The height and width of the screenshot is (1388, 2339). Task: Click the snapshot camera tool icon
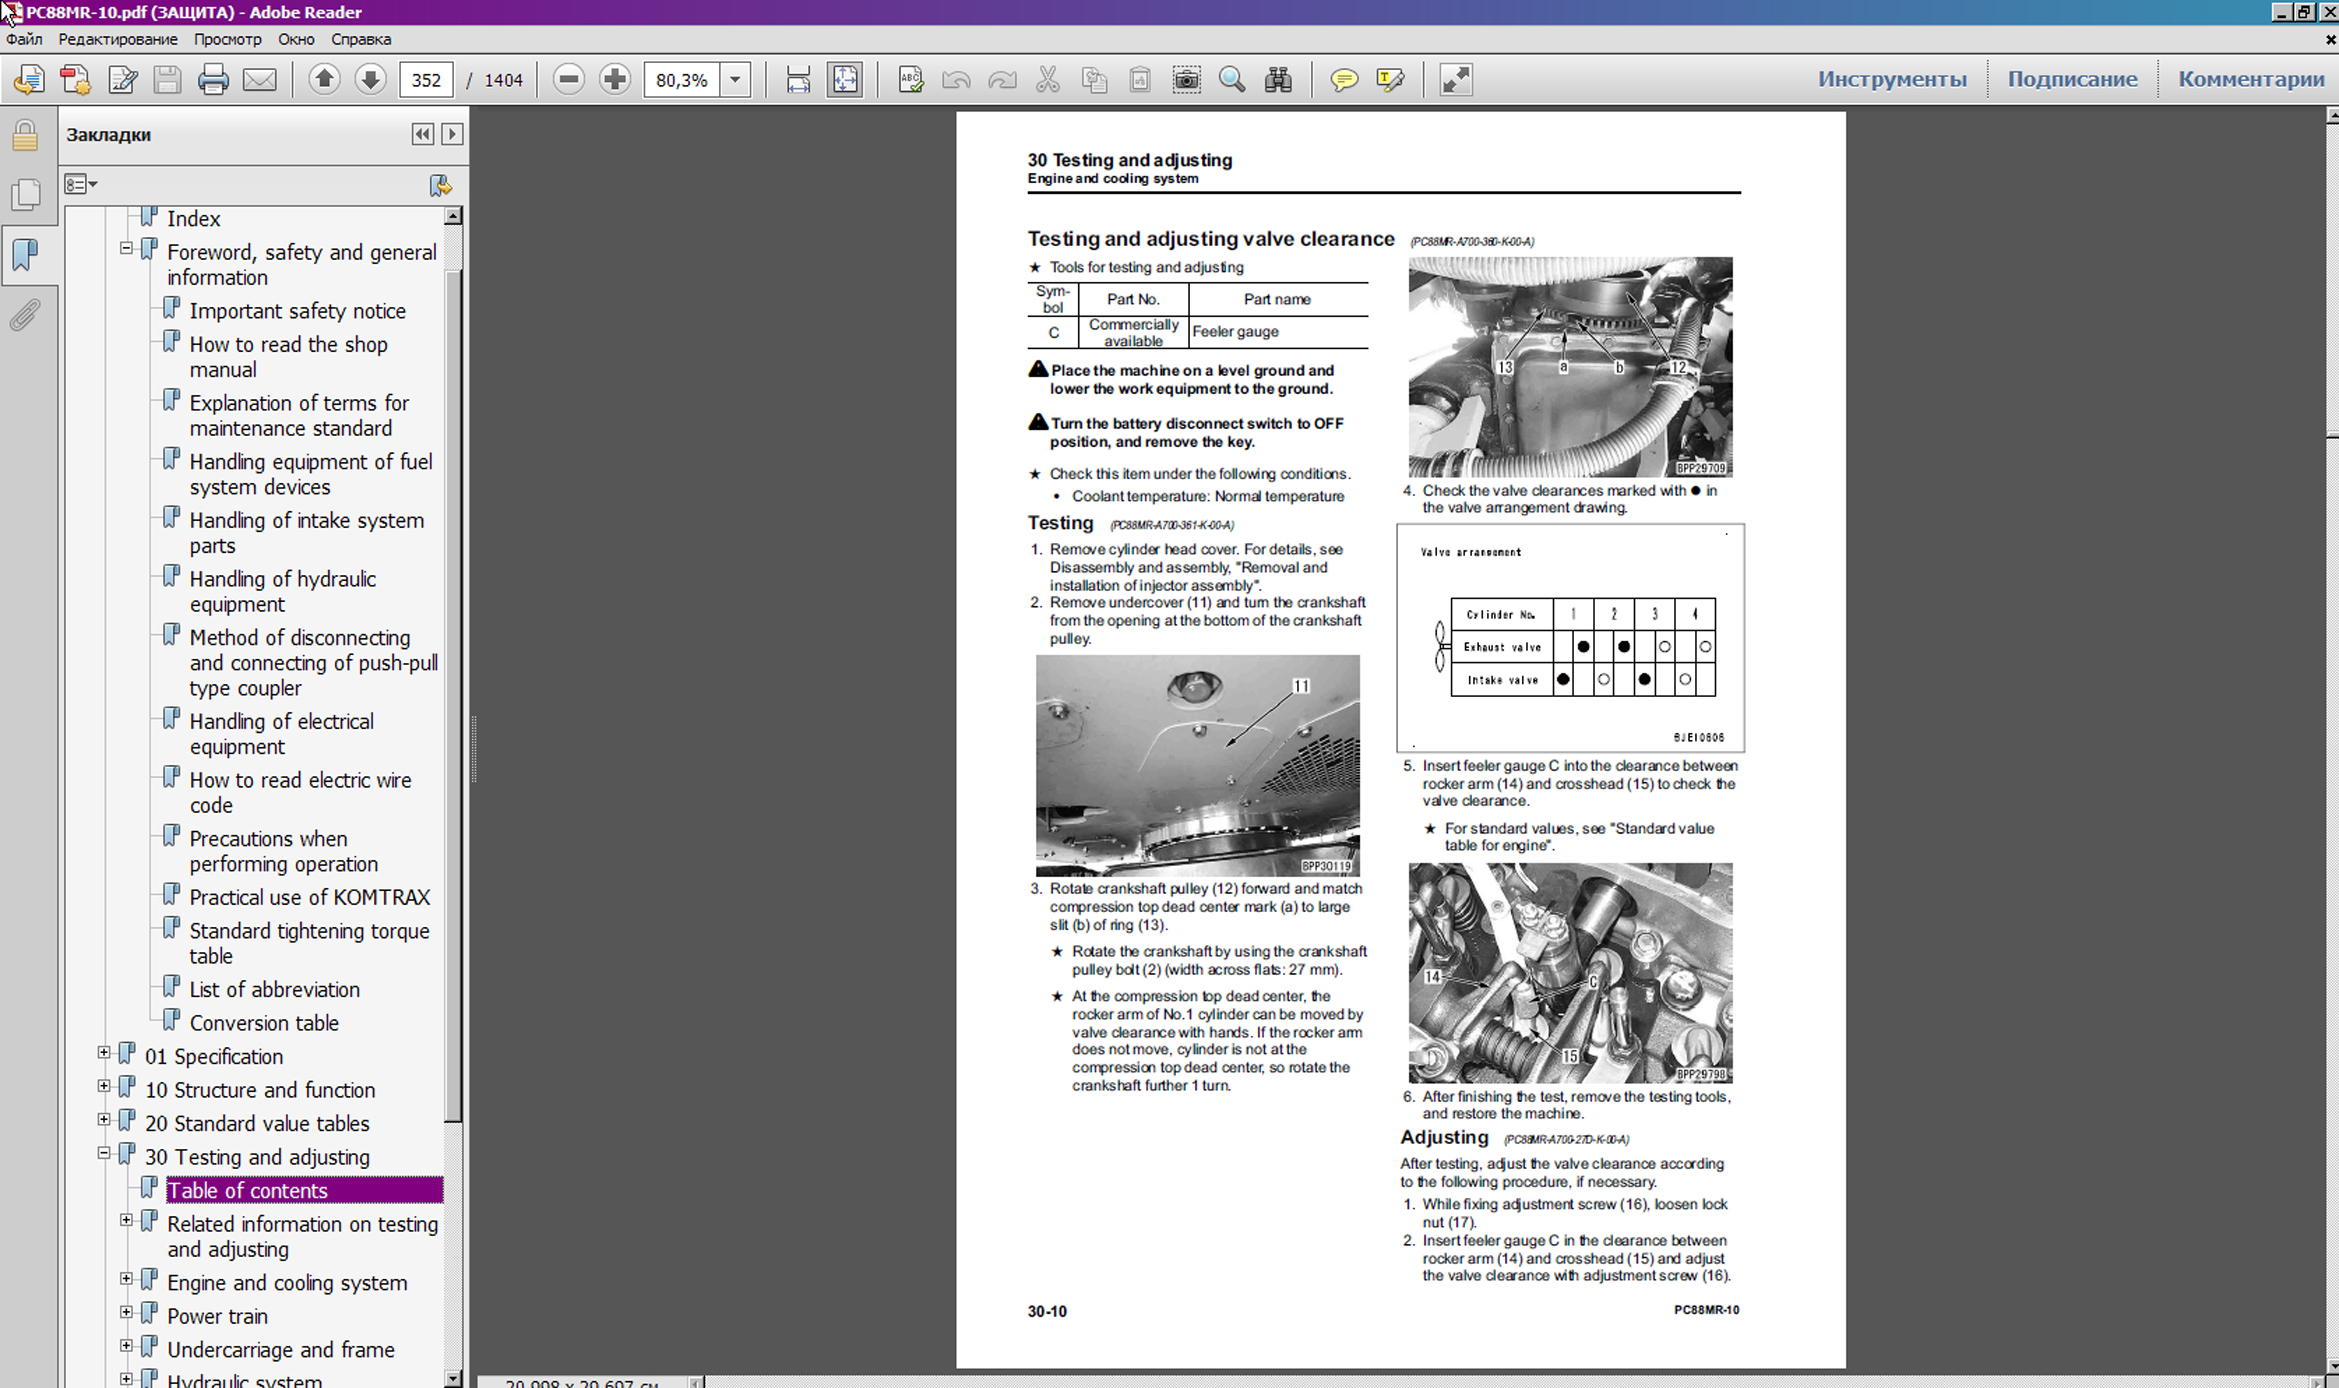pos(1186,80)
